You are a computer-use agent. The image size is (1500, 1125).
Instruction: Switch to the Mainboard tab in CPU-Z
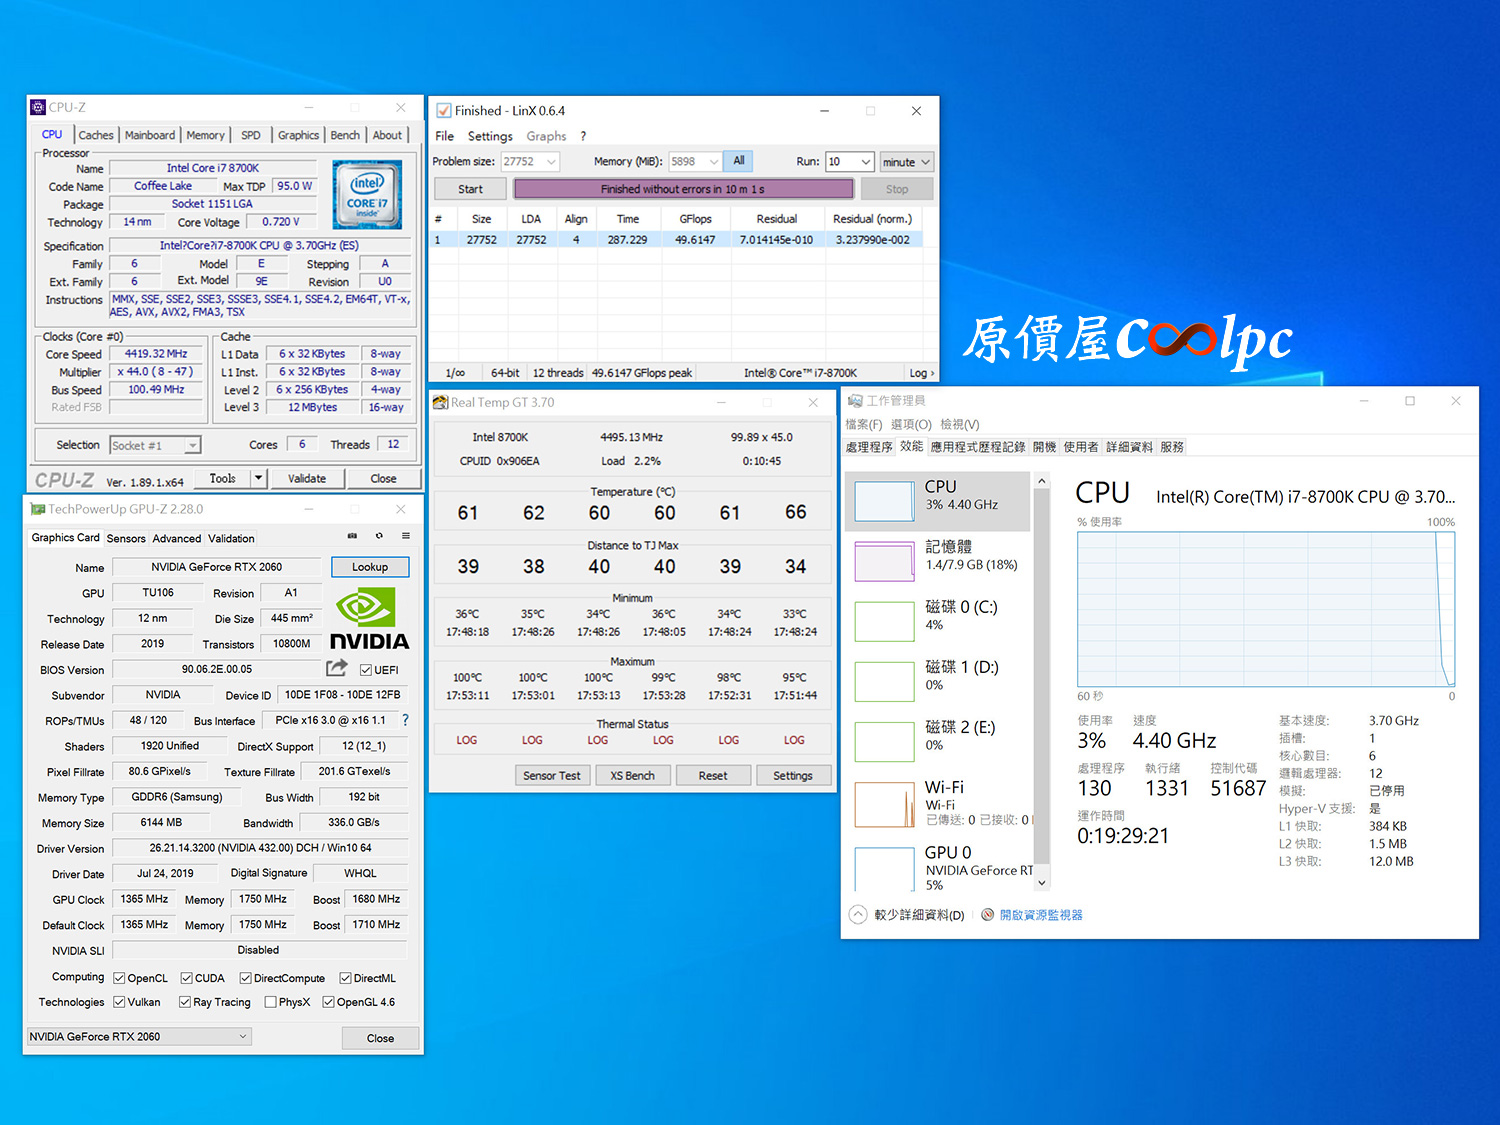(x=150, y=135)
